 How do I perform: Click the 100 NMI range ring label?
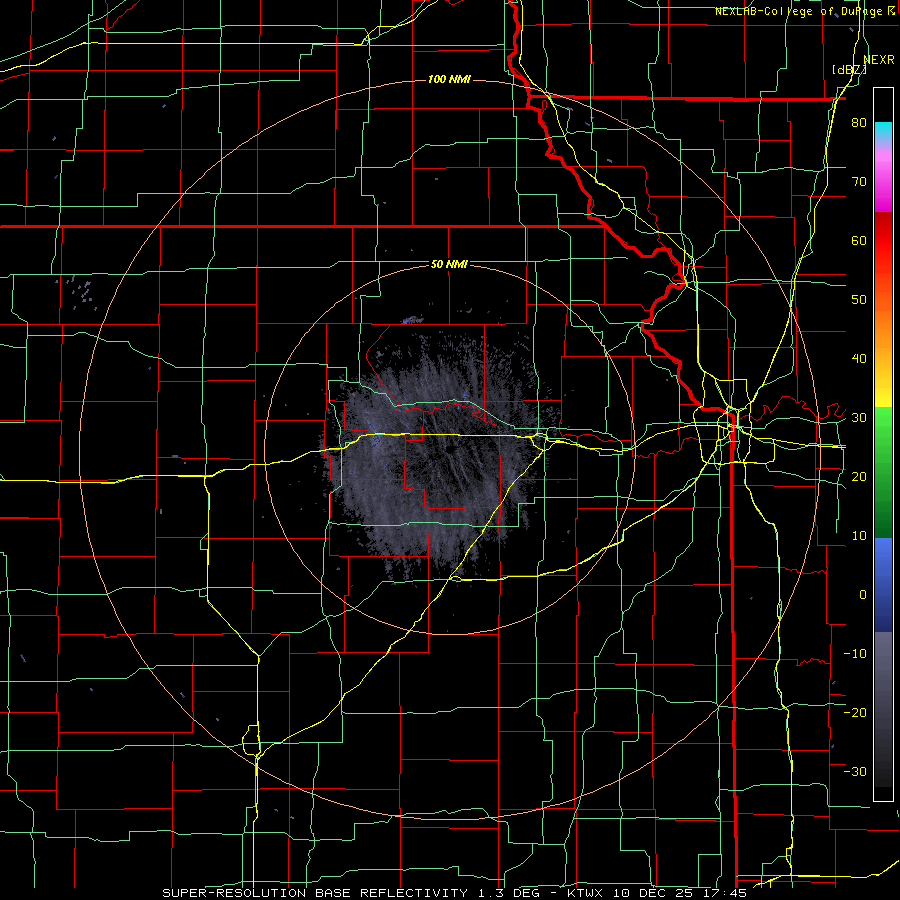(x=449, y=79)
